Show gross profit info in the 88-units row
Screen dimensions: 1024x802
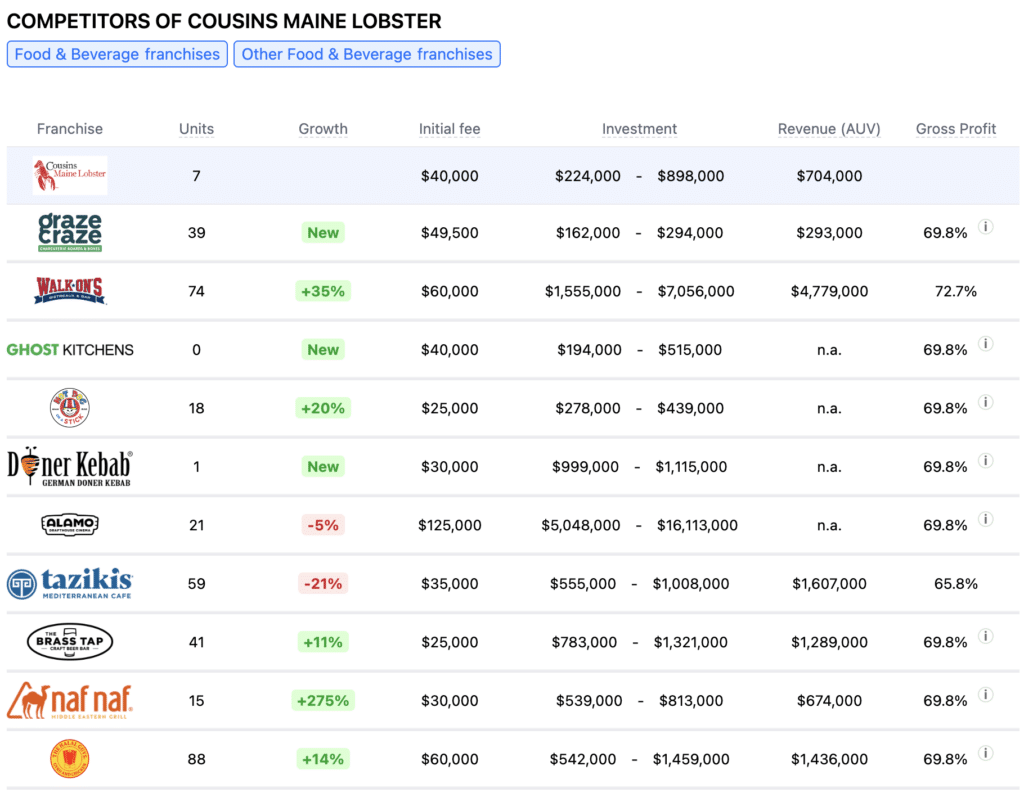[985, 753]
